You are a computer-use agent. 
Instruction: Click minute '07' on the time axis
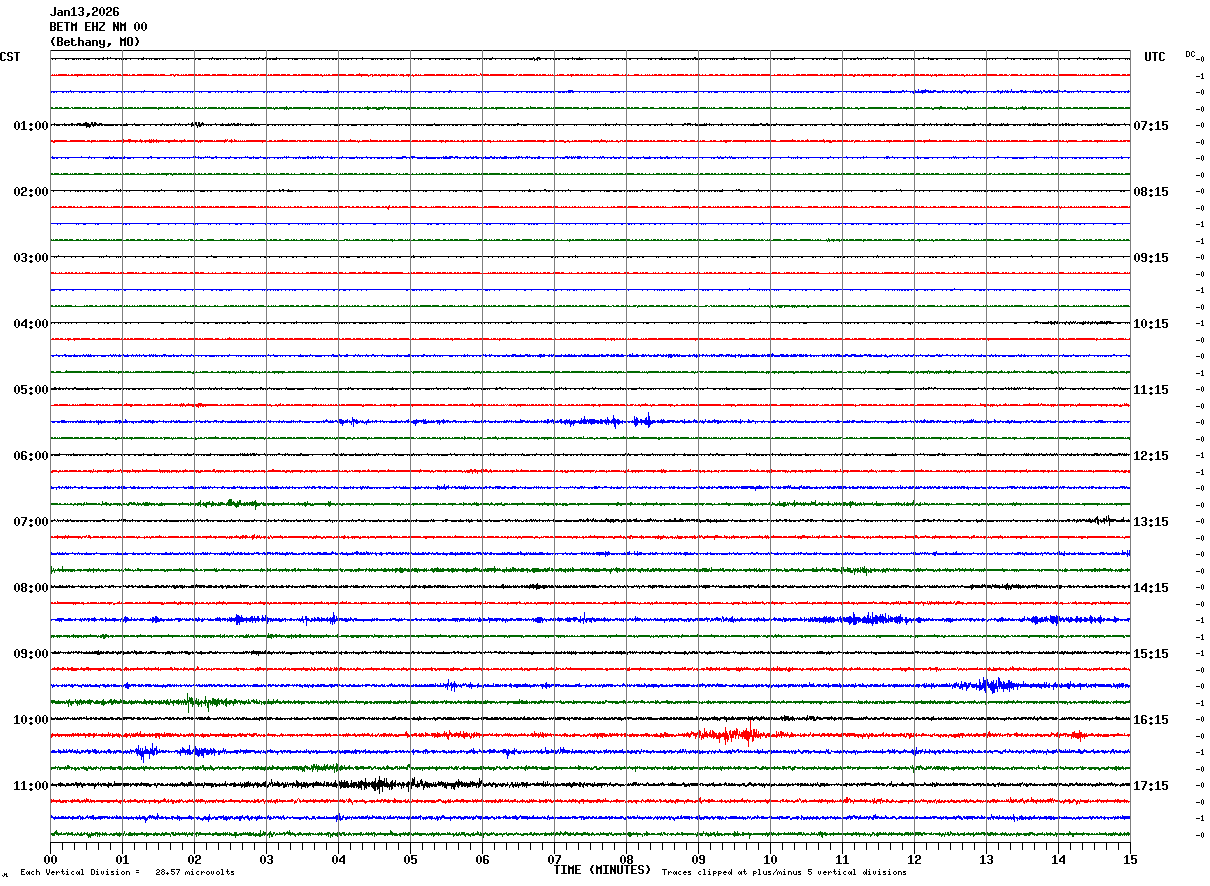[x=555, y=859]
